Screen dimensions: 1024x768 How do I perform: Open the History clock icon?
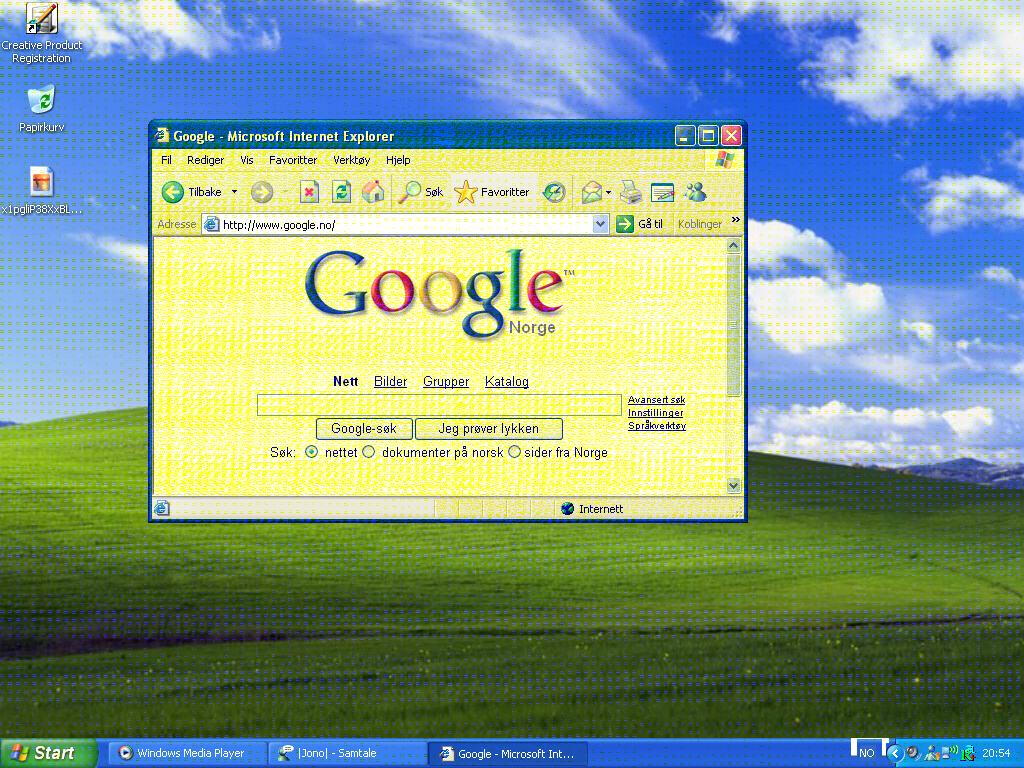[554, 192]
